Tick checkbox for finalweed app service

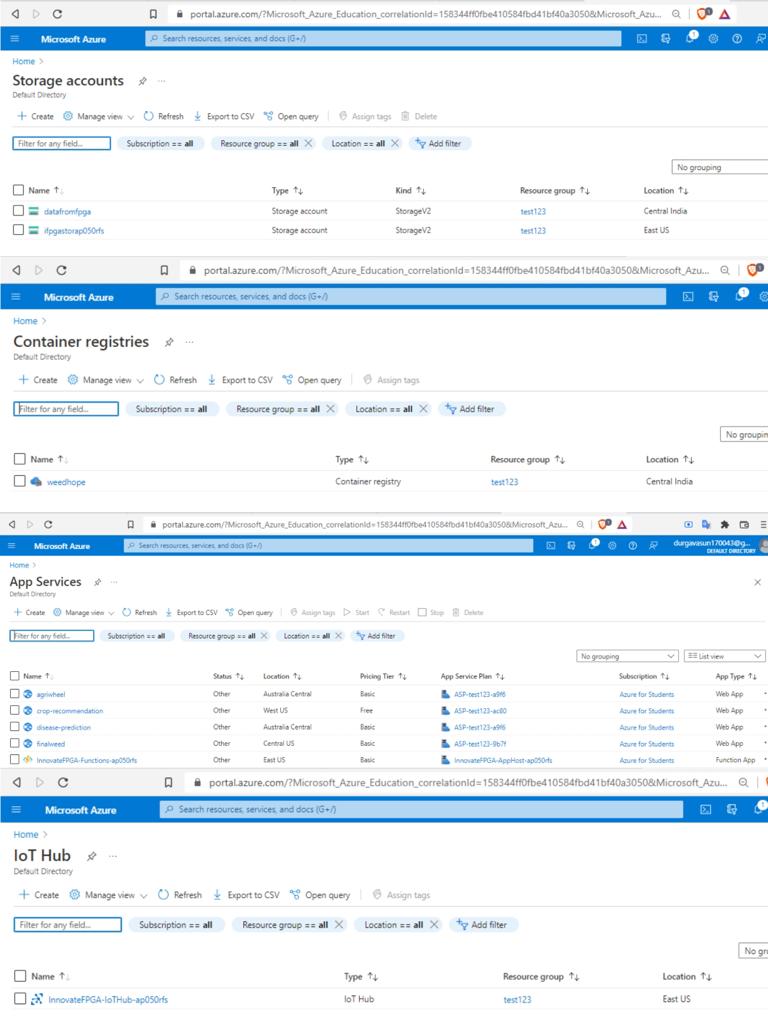pos(14,743)
